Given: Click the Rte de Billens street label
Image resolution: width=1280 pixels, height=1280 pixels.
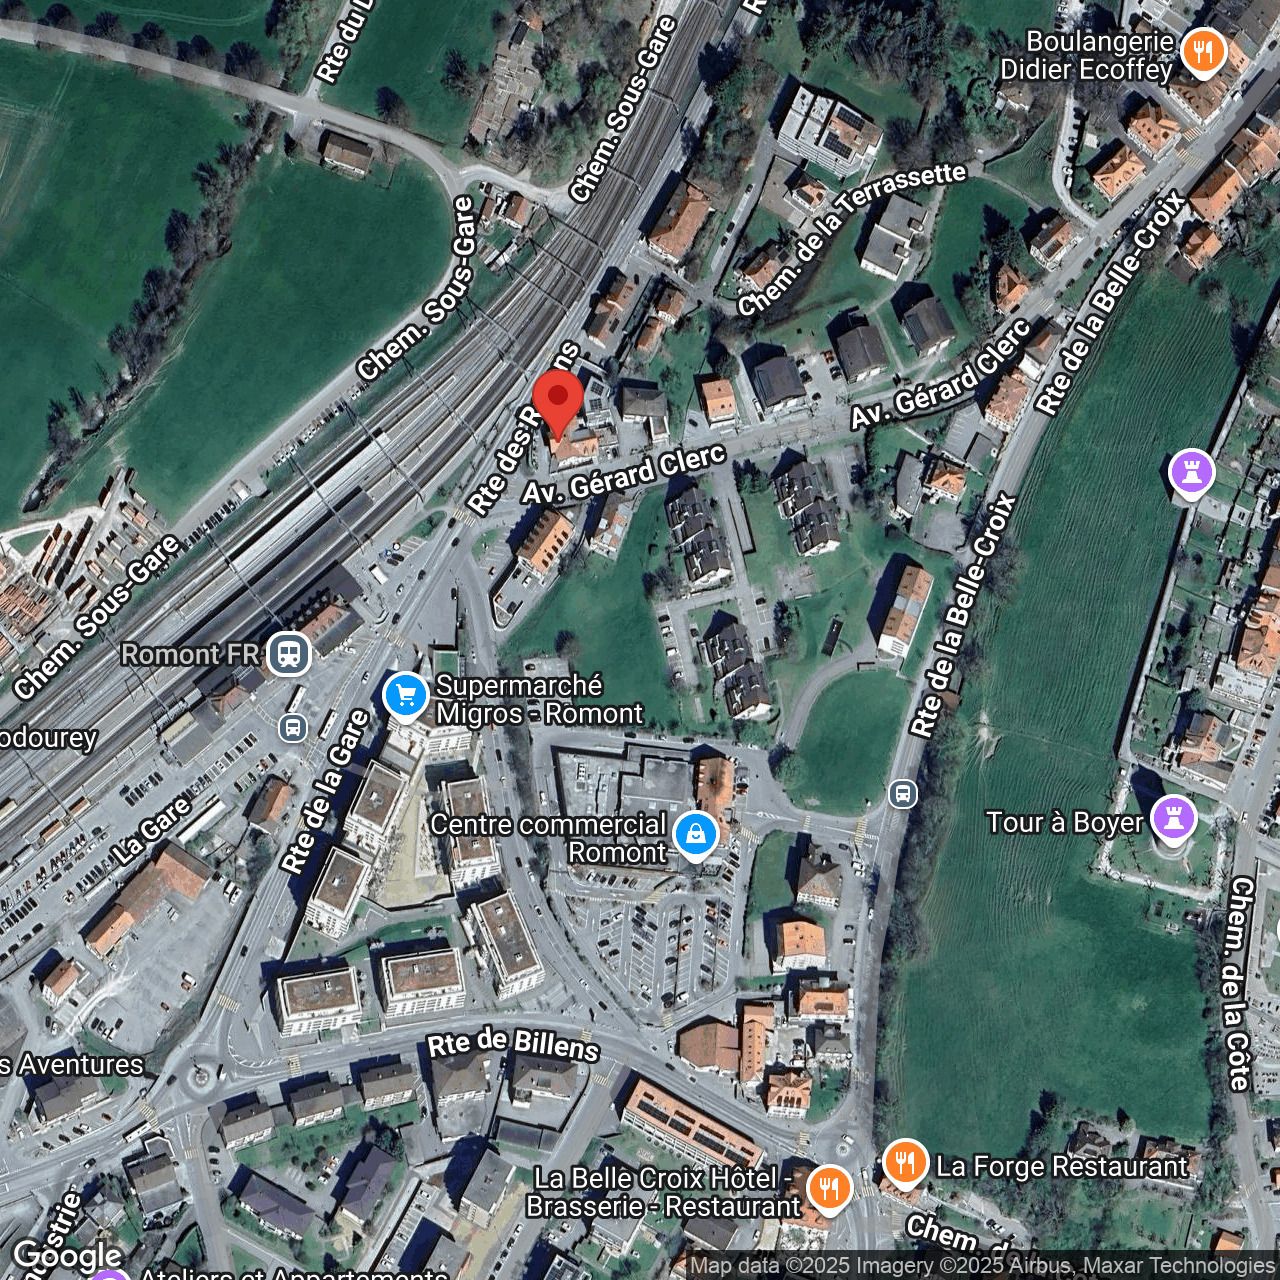Looking at the screenshot, I should tap(513, 1045).
